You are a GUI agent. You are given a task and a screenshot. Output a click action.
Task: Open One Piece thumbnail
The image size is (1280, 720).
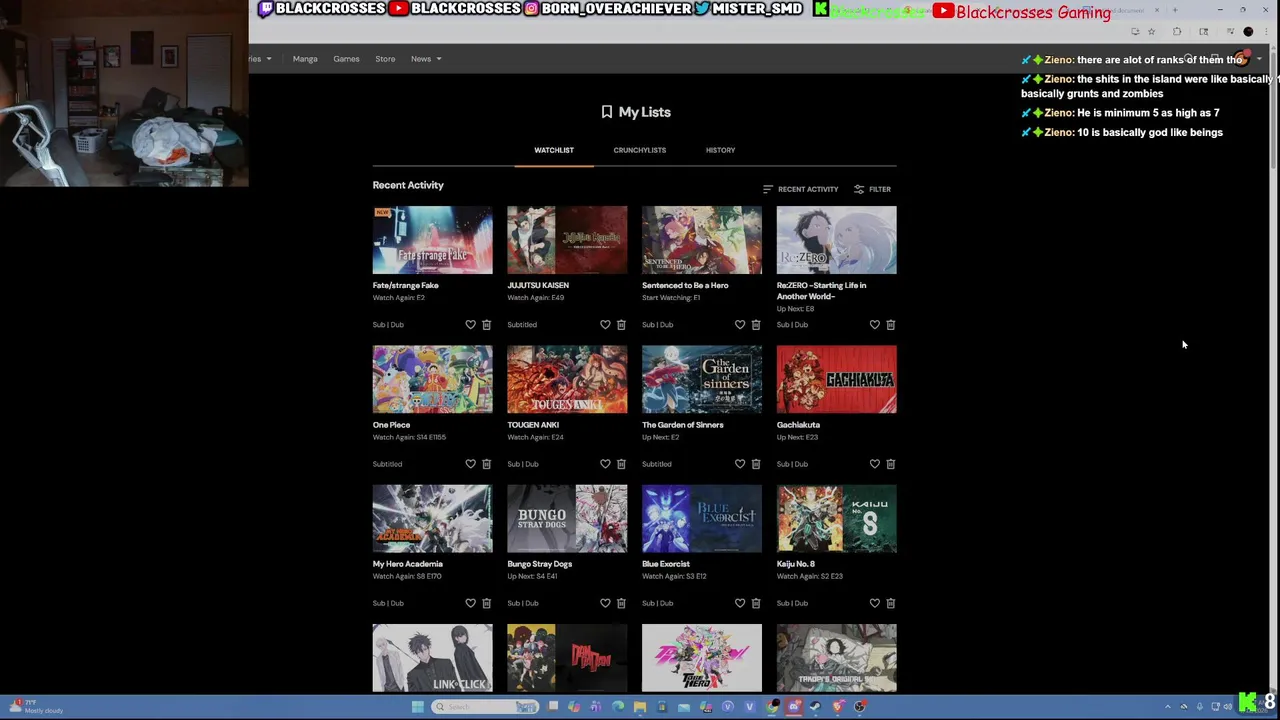tap(432, 379)
